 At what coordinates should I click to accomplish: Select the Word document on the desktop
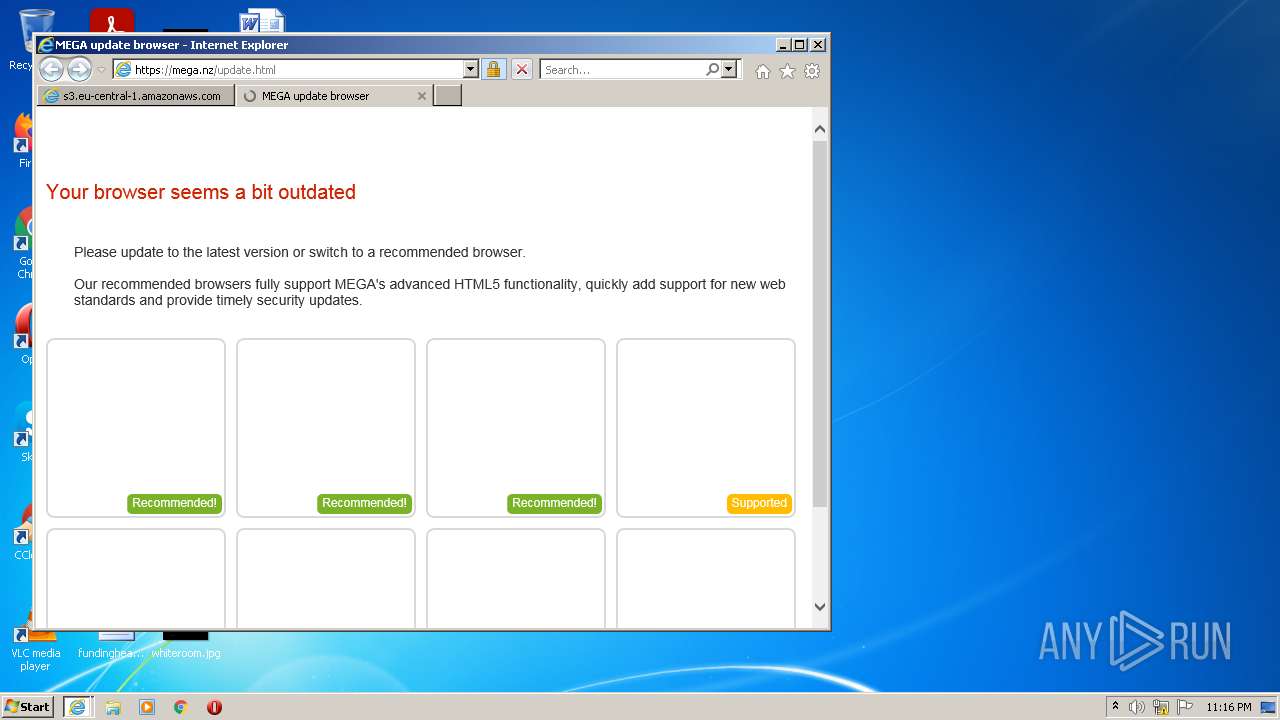tap(261, 22)
